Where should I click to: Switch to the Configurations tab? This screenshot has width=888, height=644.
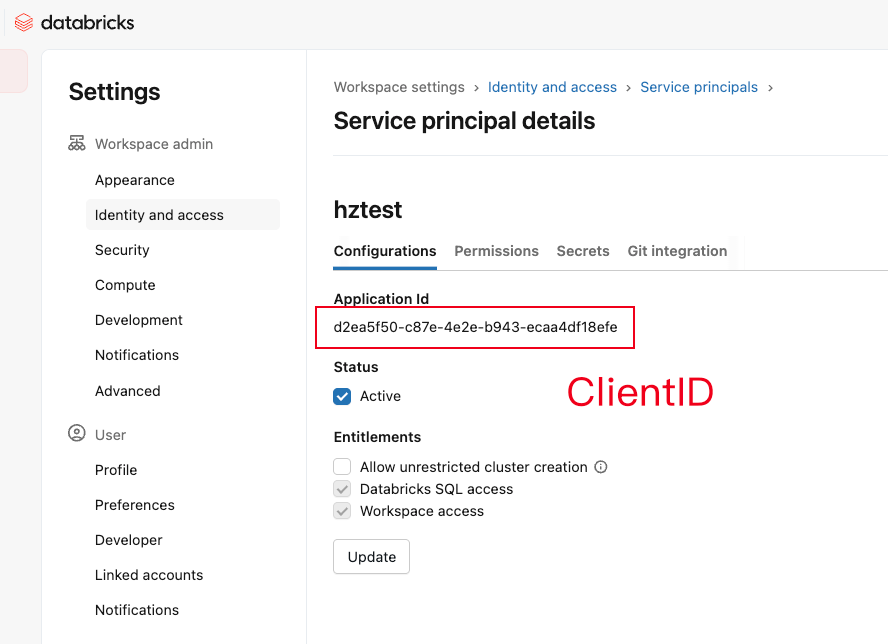[x=385, y=251]
